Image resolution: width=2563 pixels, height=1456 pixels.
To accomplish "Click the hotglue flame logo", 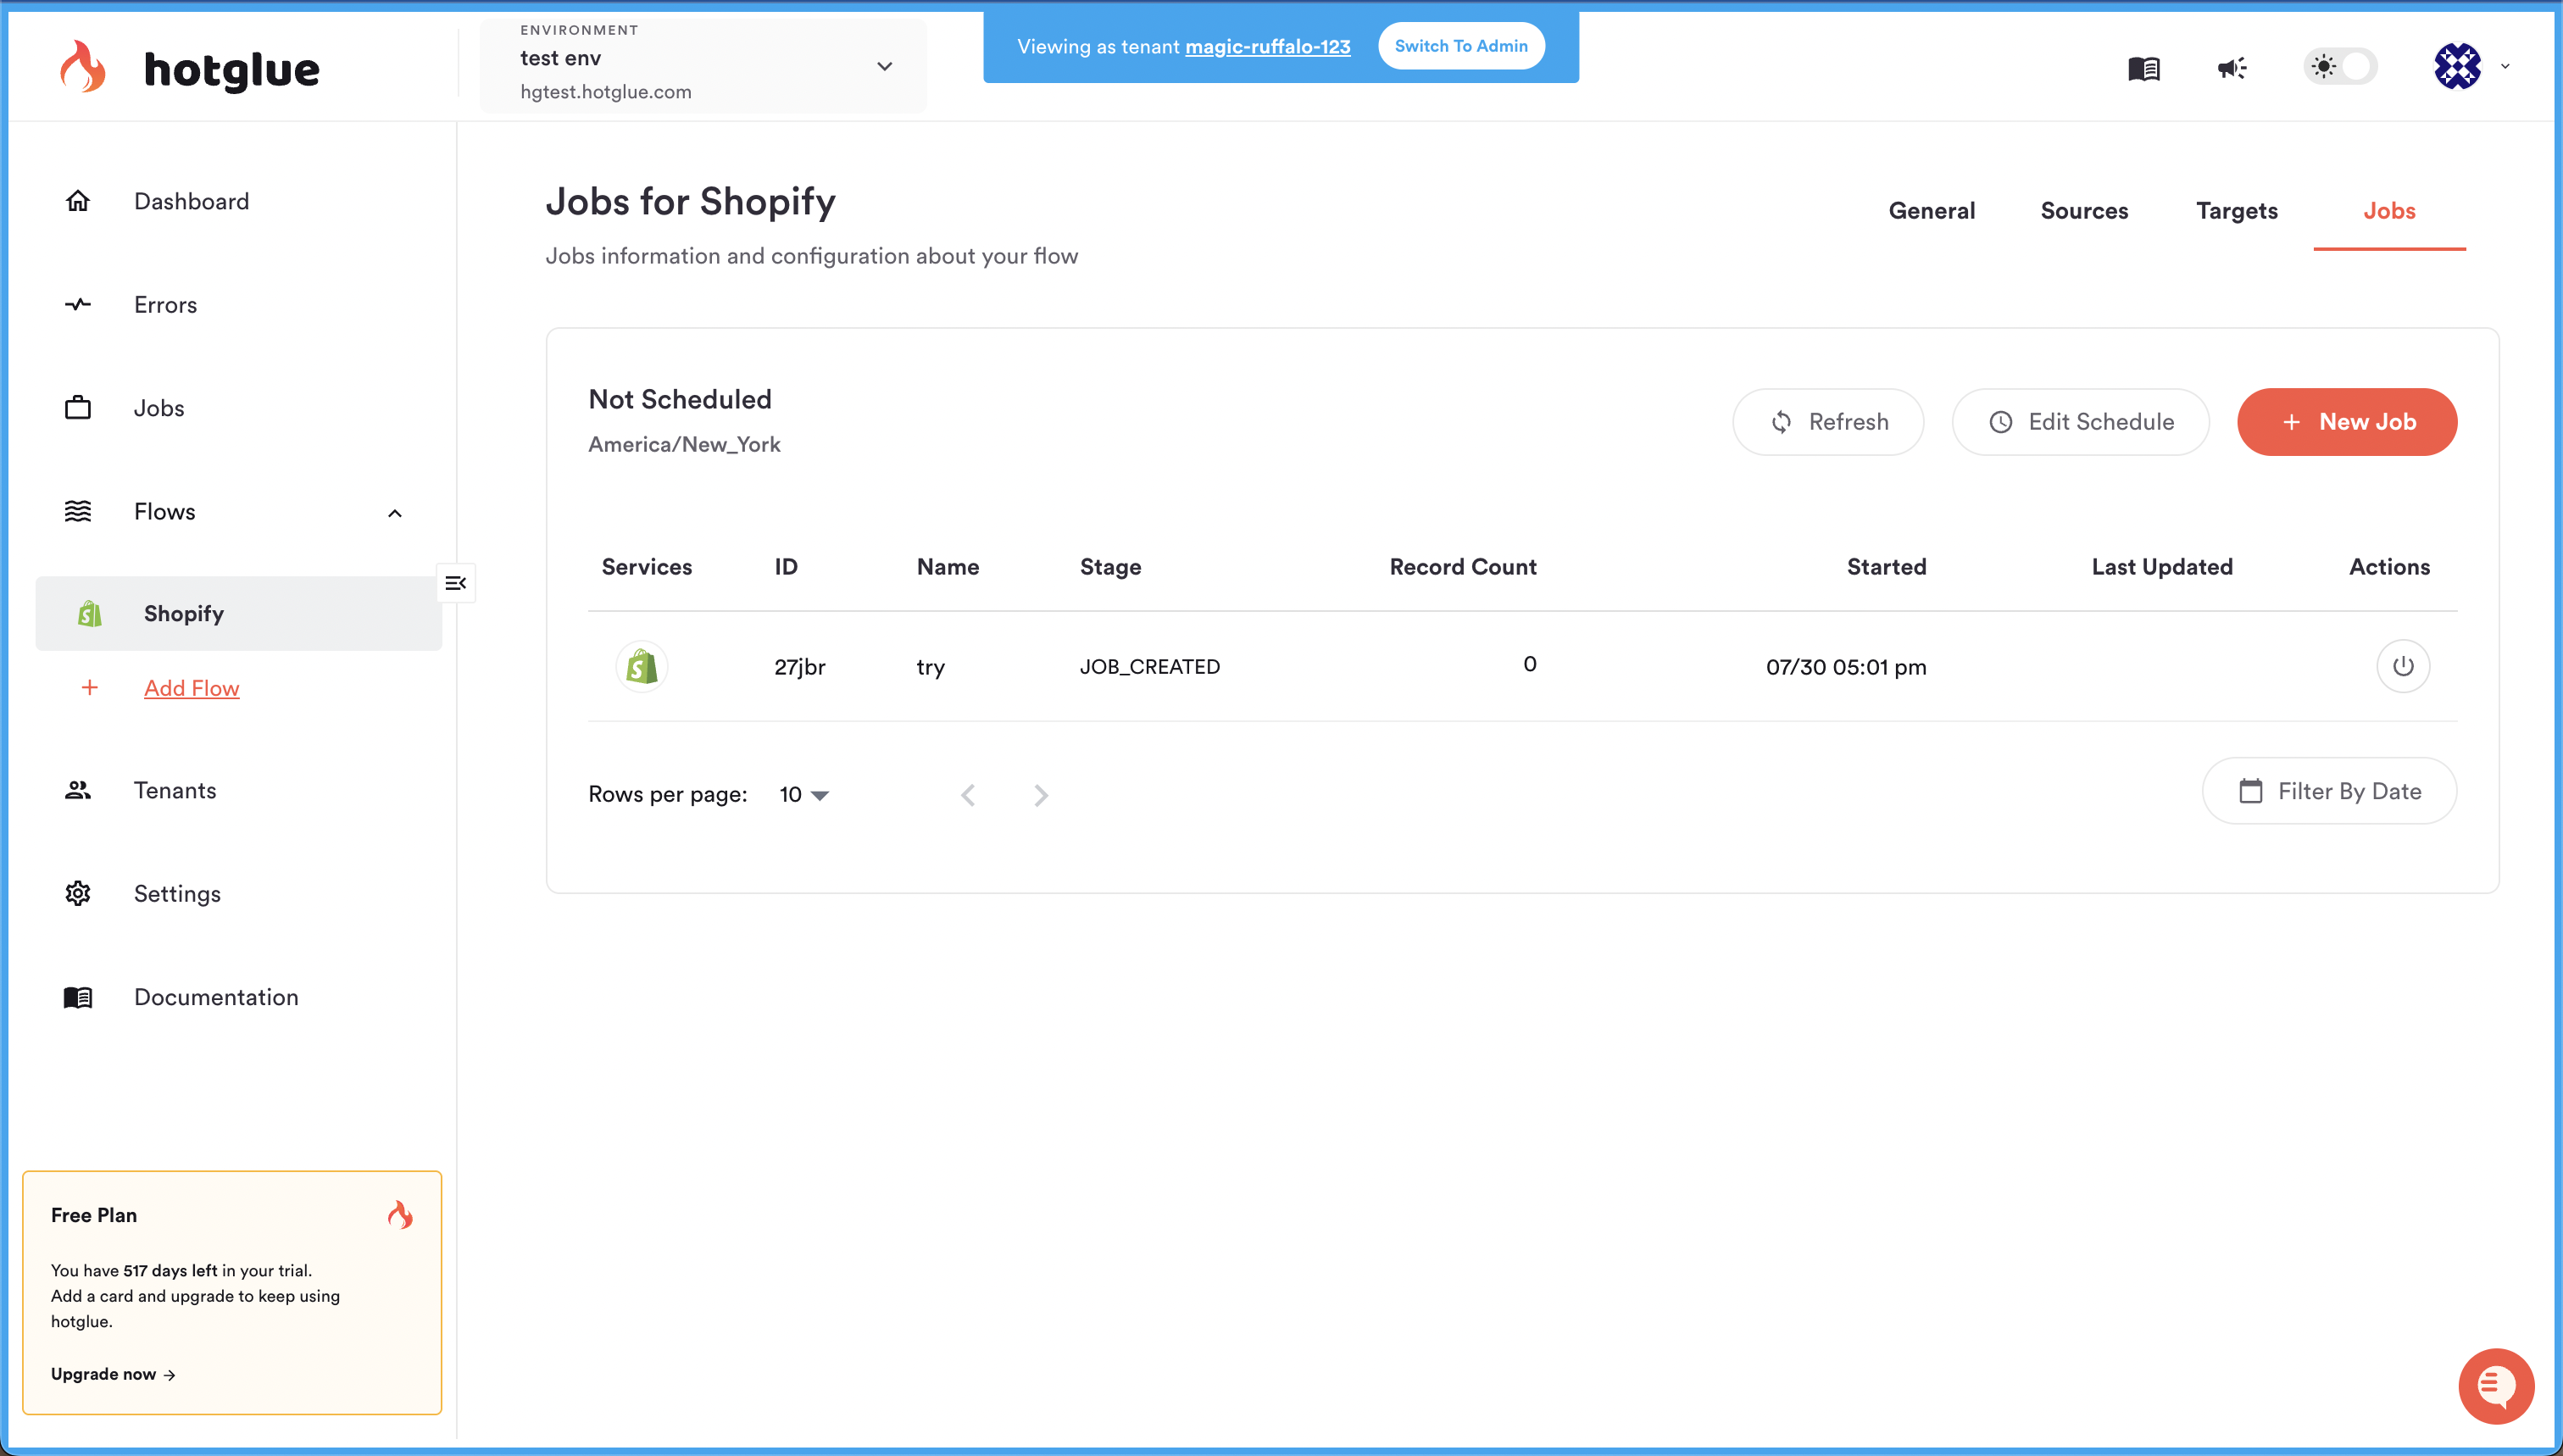I will tap(83, 67).
